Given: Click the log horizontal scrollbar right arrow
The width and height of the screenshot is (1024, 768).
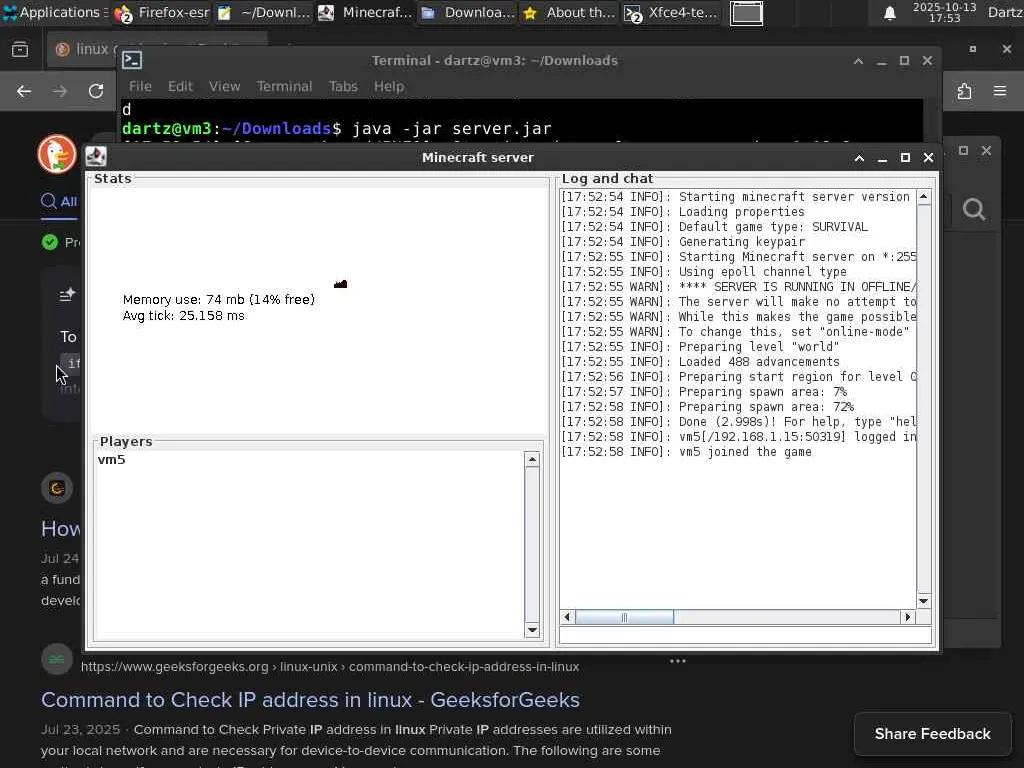Looking at the screenshot, I should [x=907, y=617].
